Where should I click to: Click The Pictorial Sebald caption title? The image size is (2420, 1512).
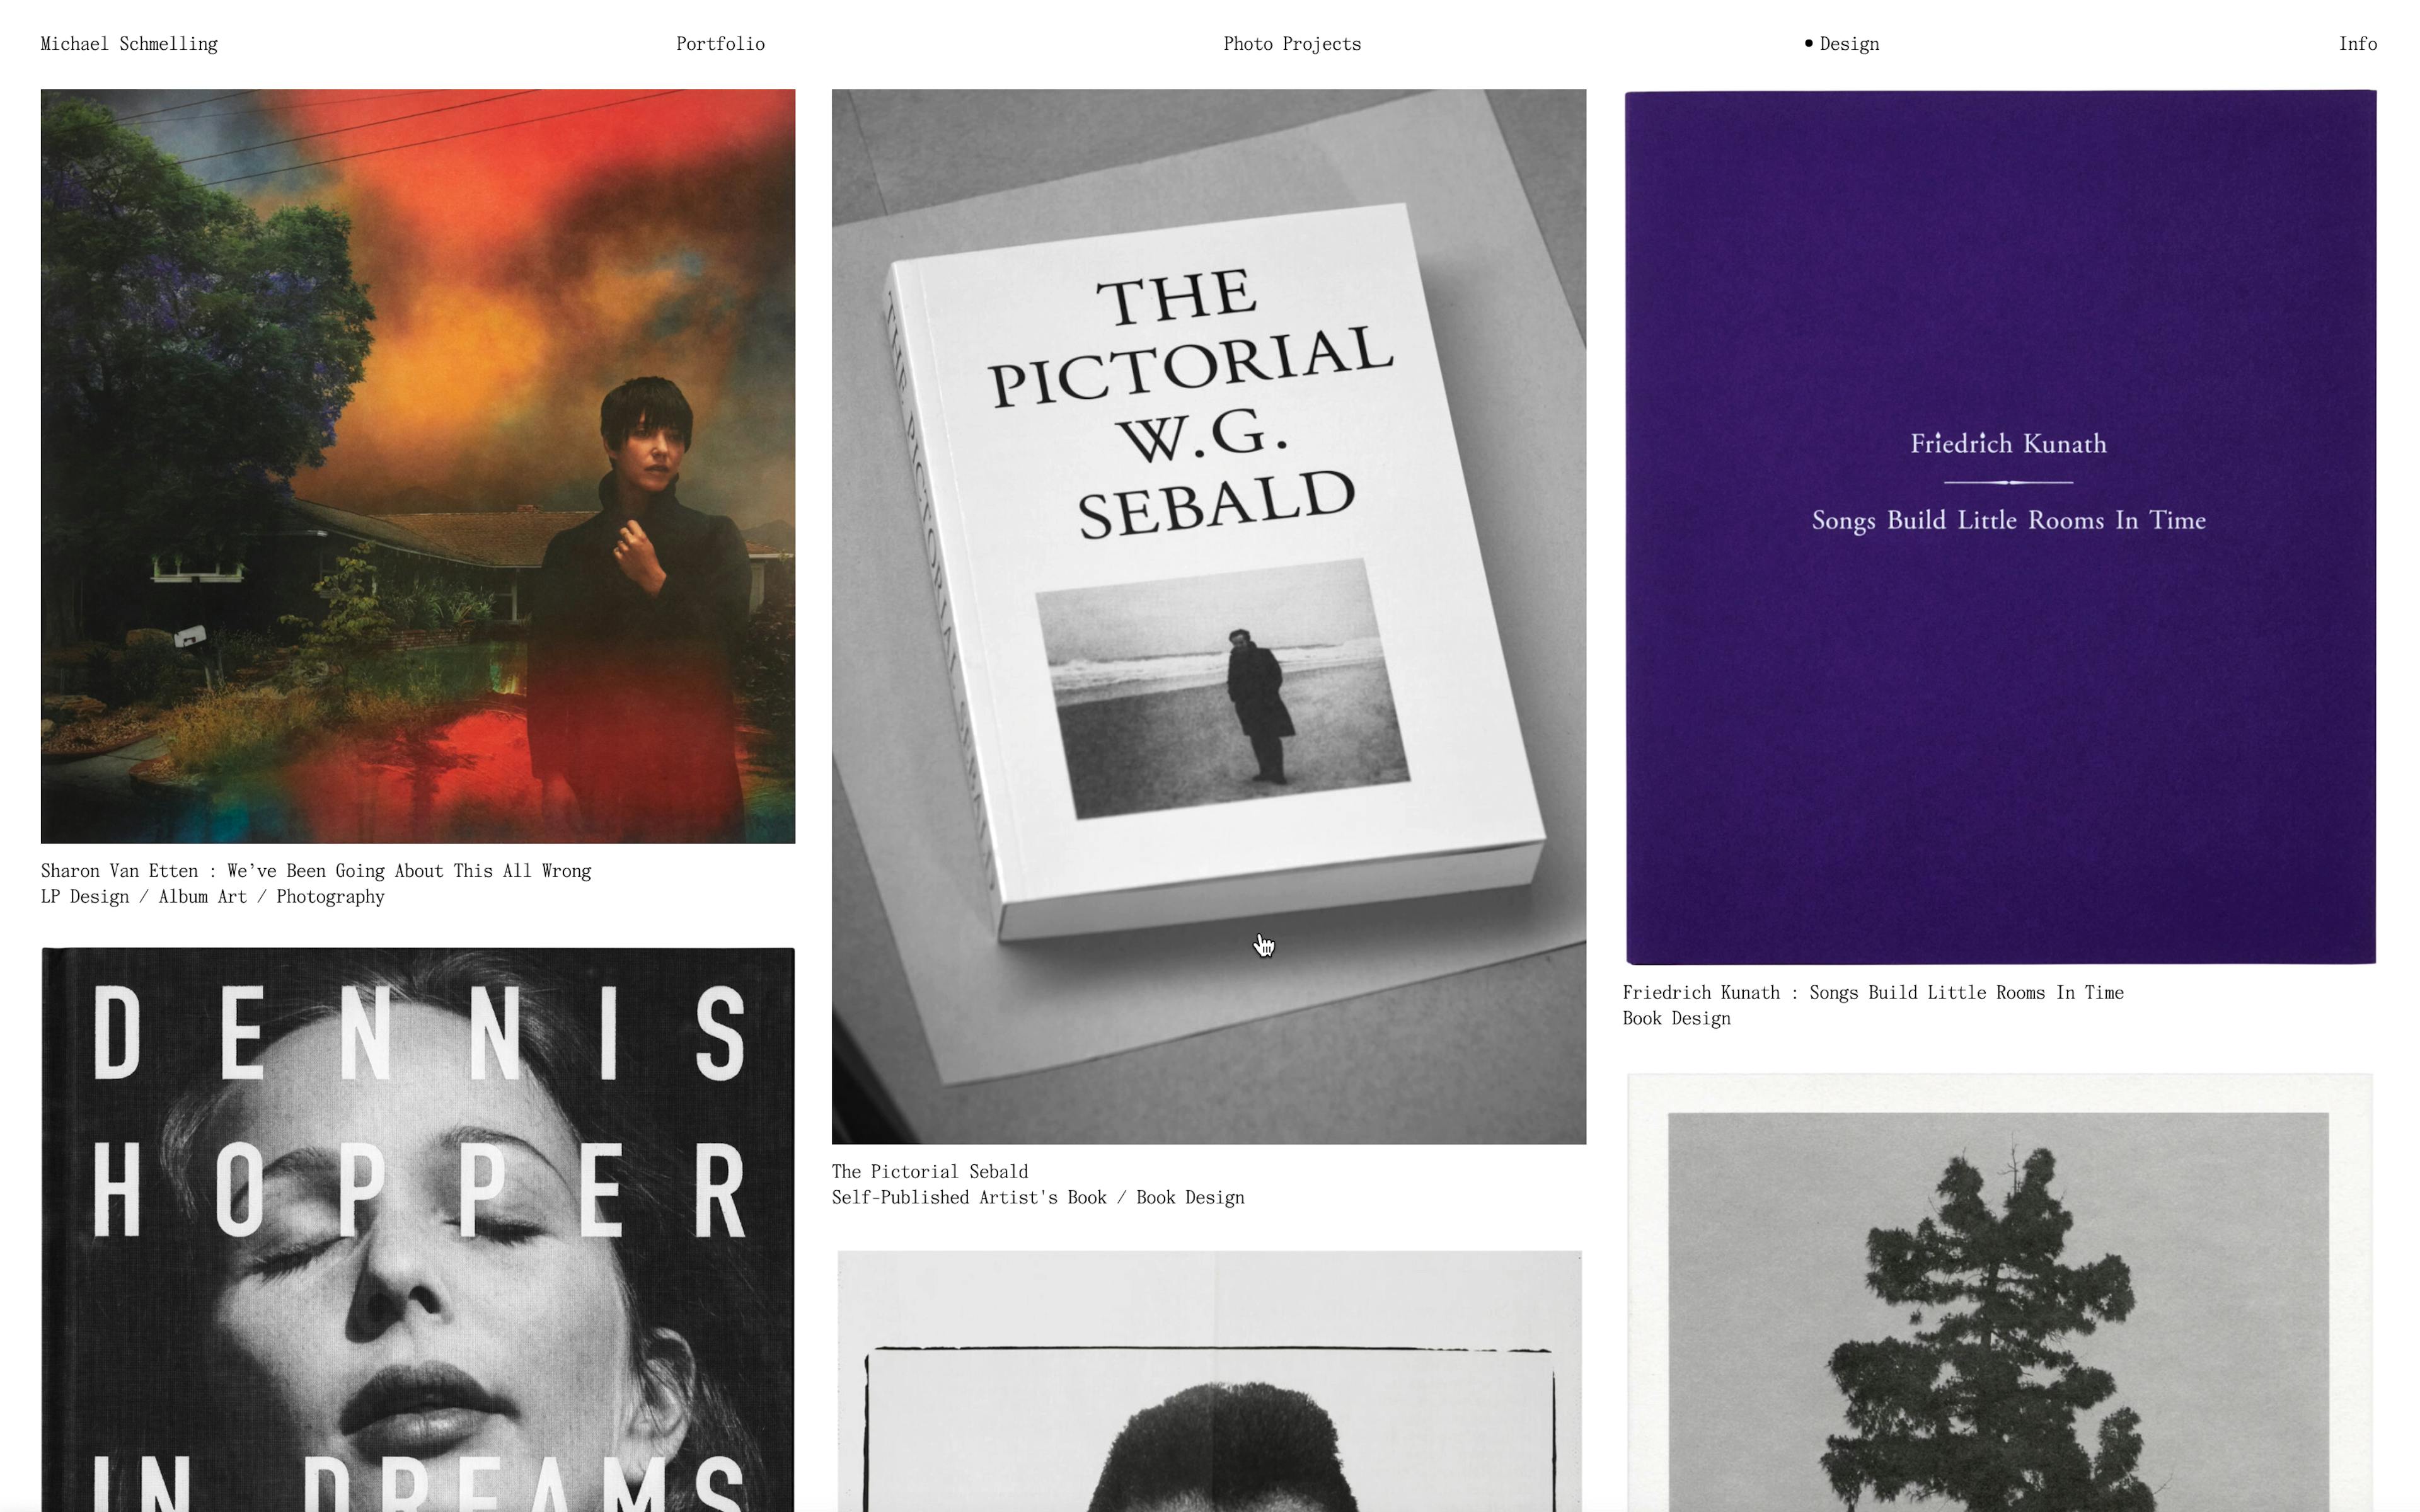(x=930, y=1172)
